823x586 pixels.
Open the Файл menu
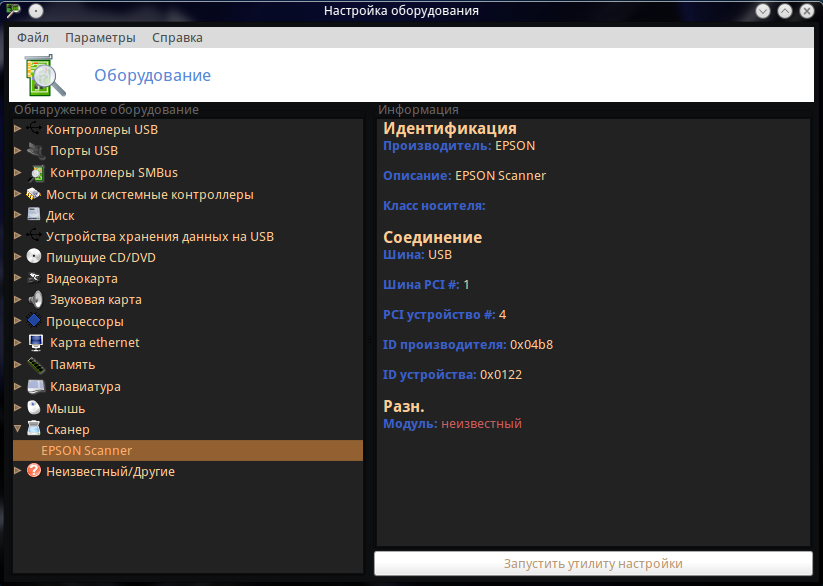pos(33,38)
